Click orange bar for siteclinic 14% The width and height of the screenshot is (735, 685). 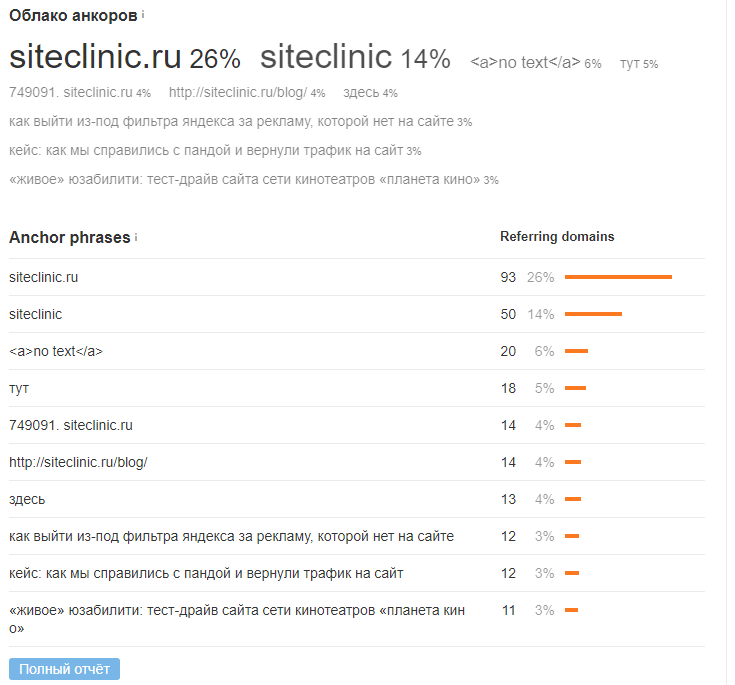pos(593,314)
